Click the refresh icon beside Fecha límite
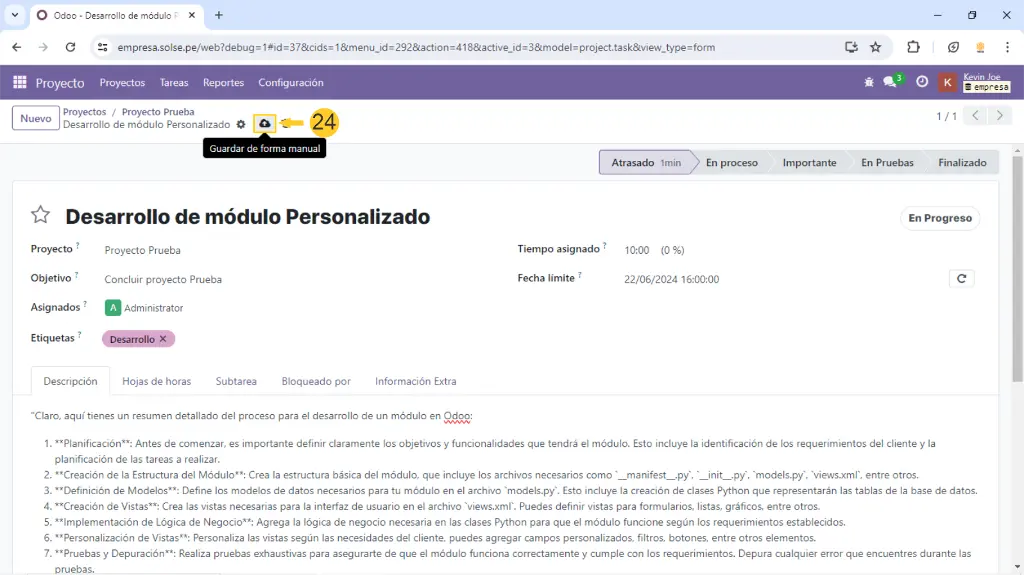Screen dimensions: 1024x575 click(961, 279)
